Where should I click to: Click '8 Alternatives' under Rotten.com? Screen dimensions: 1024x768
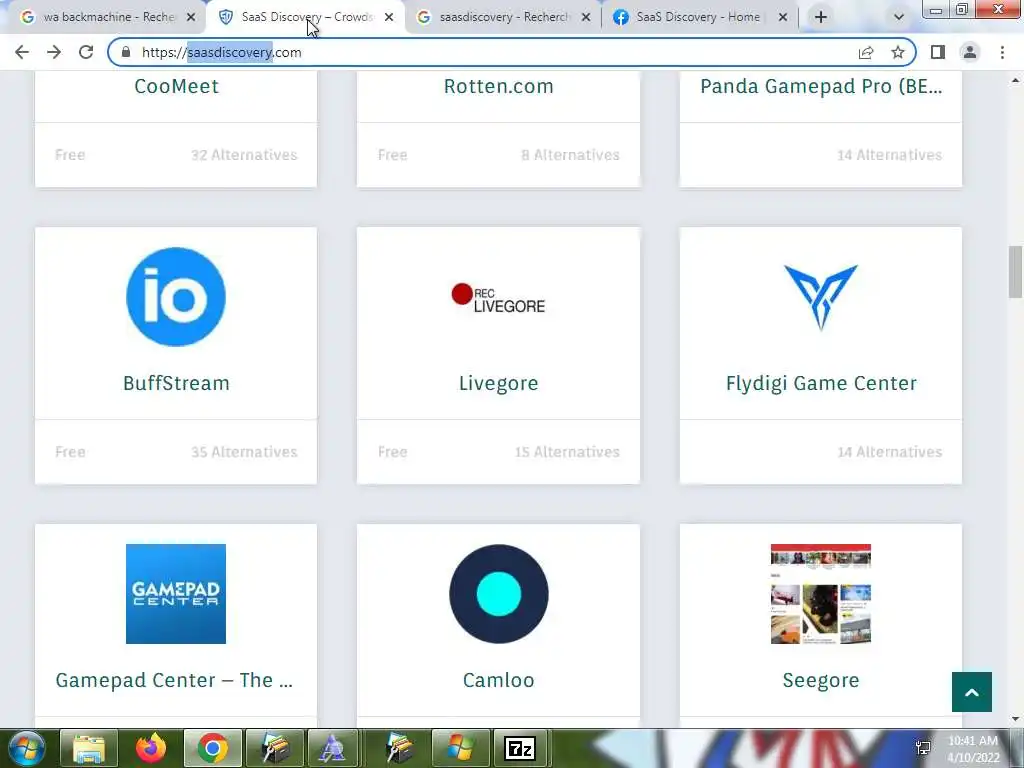(x=570, y=155)
